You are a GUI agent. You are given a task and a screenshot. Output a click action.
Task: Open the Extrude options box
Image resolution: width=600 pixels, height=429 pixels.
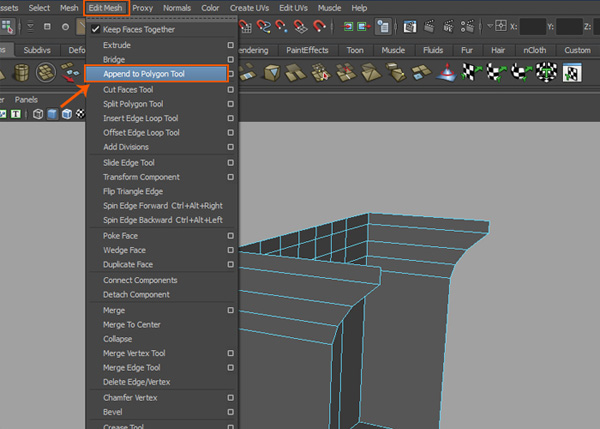(x=230, y=45)
